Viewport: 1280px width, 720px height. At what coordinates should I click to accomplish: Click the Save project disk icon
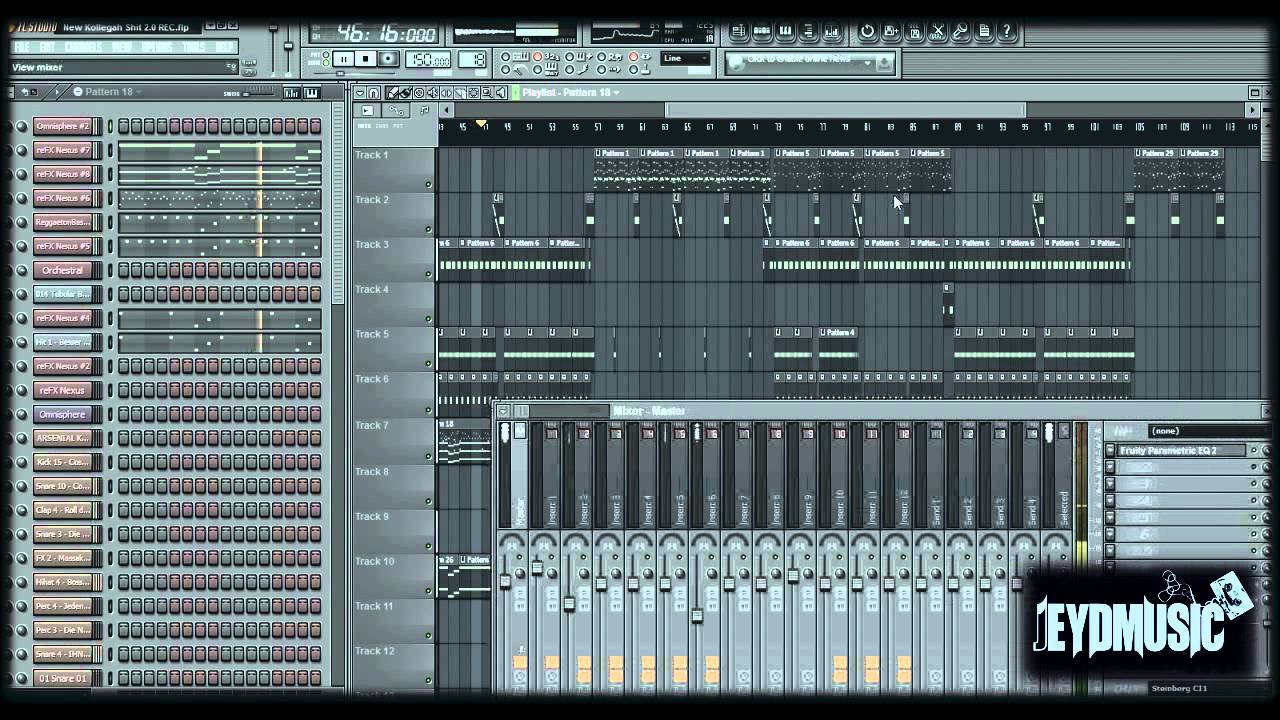914,30
